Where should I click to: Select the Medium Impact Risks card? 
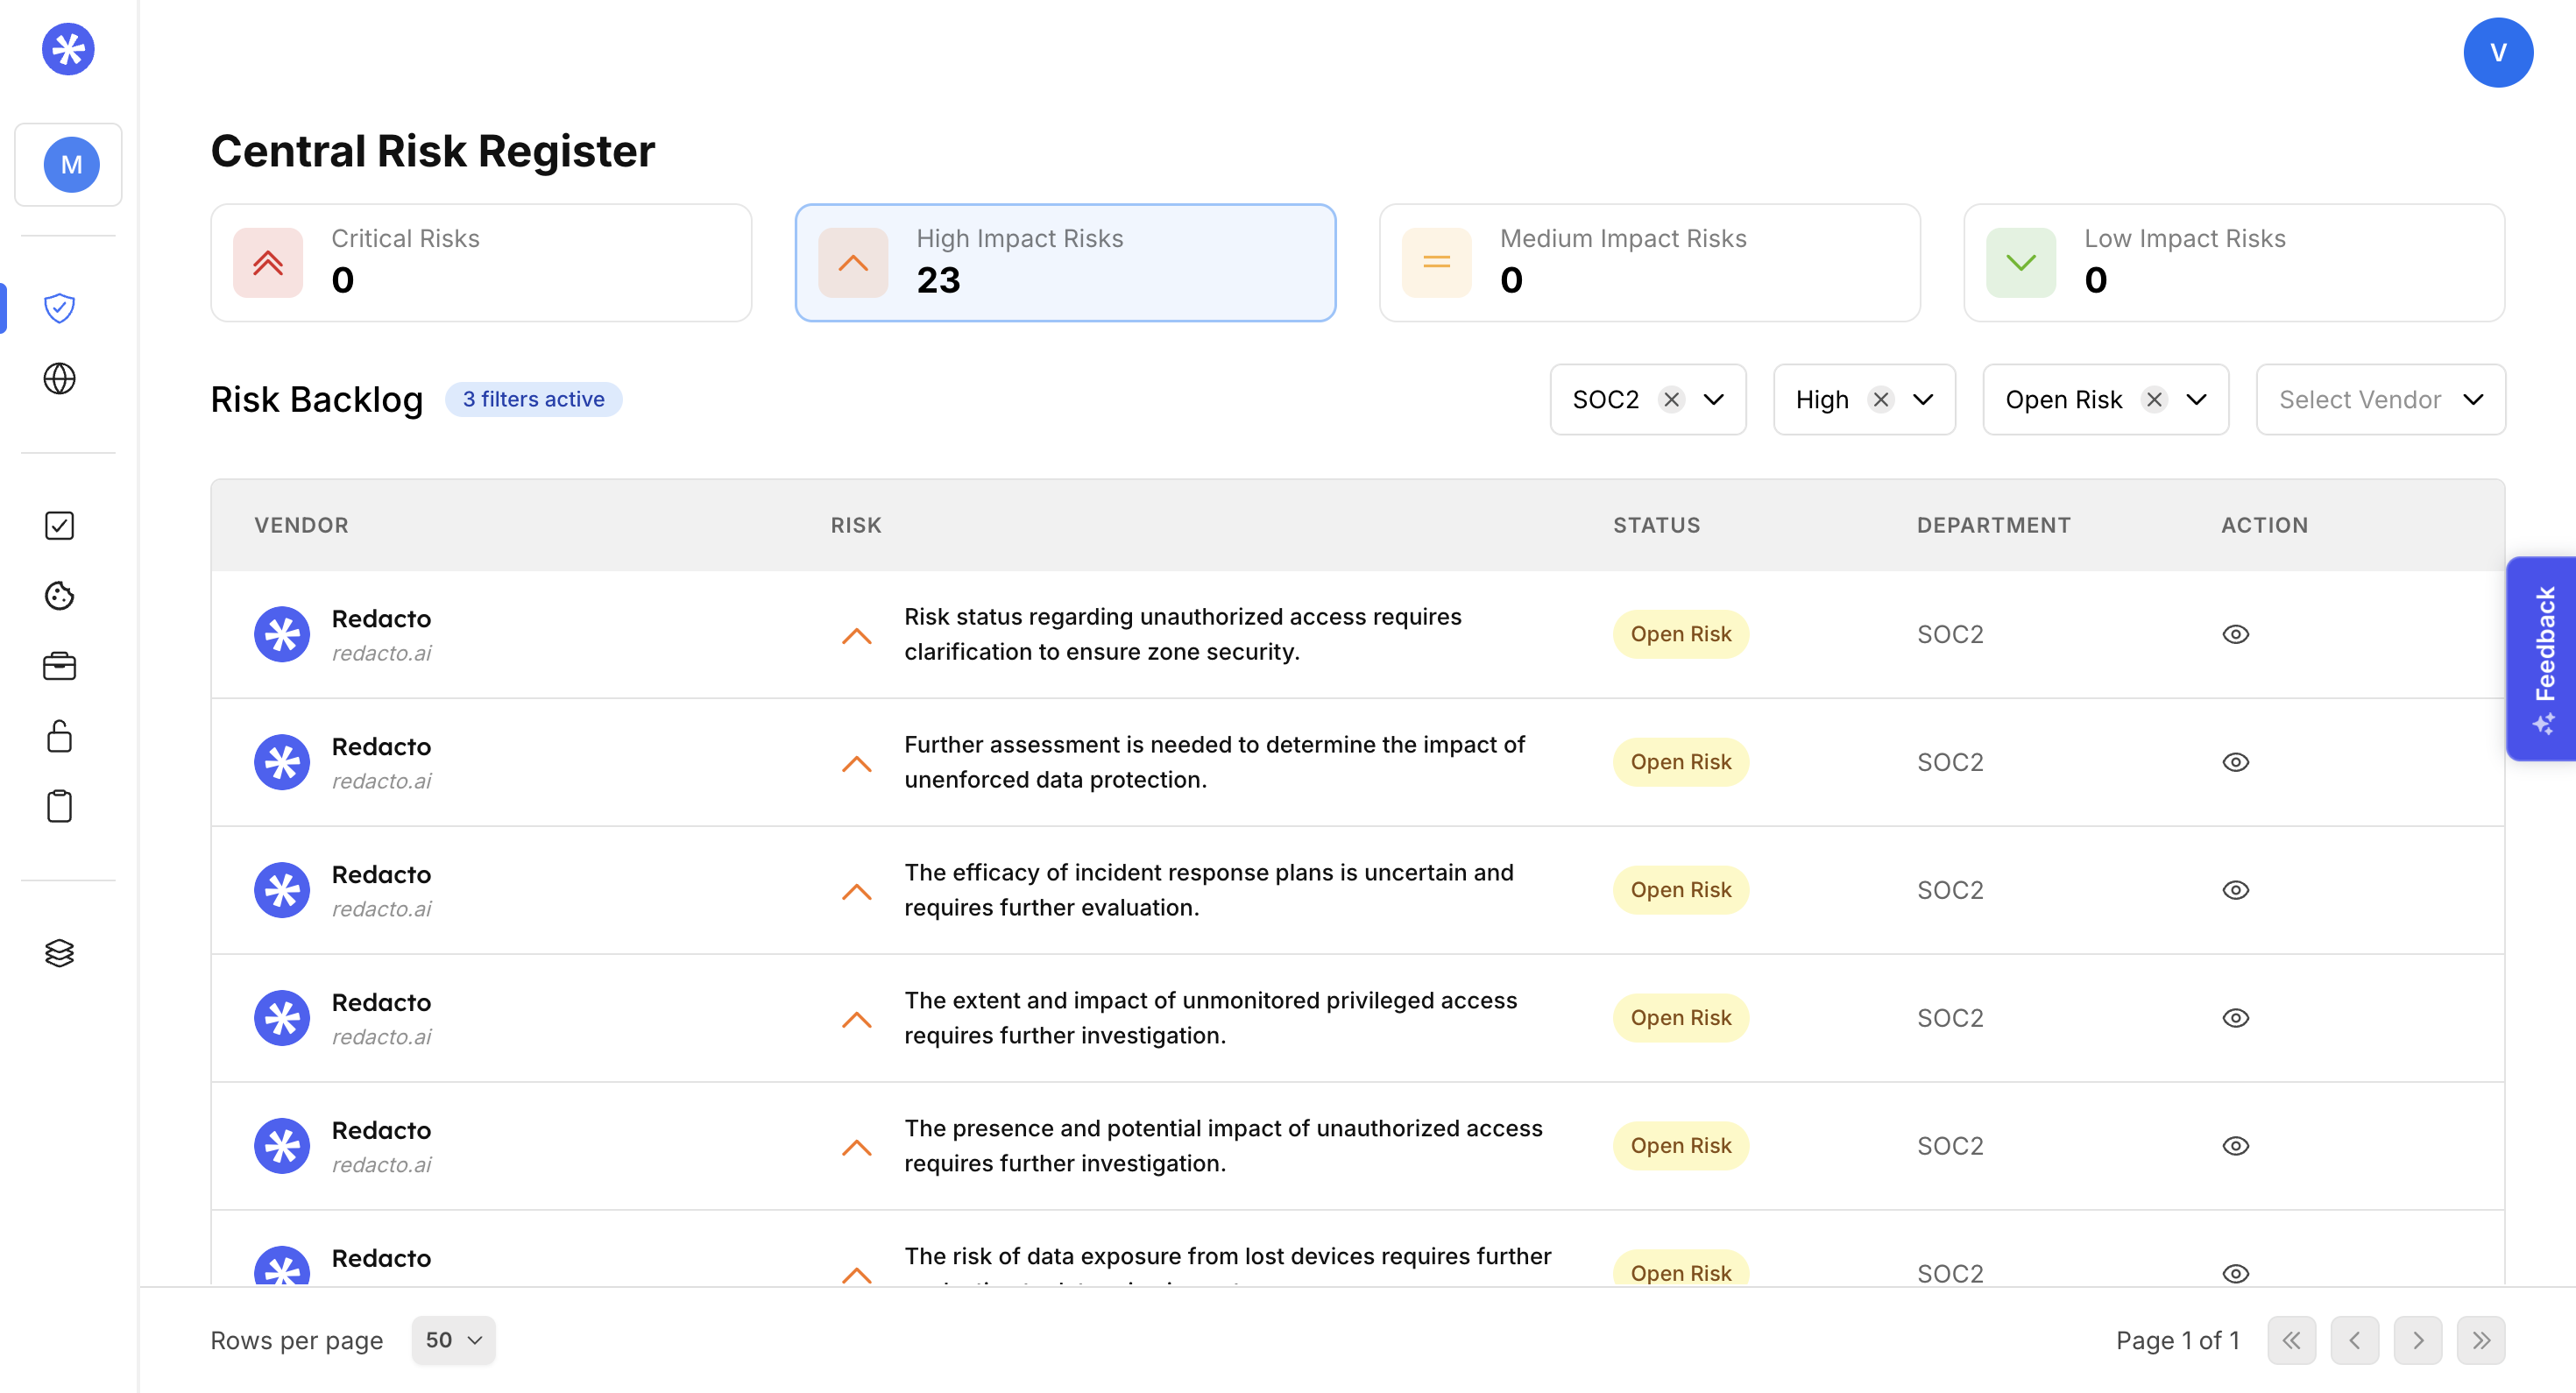tap(1649, 263)
